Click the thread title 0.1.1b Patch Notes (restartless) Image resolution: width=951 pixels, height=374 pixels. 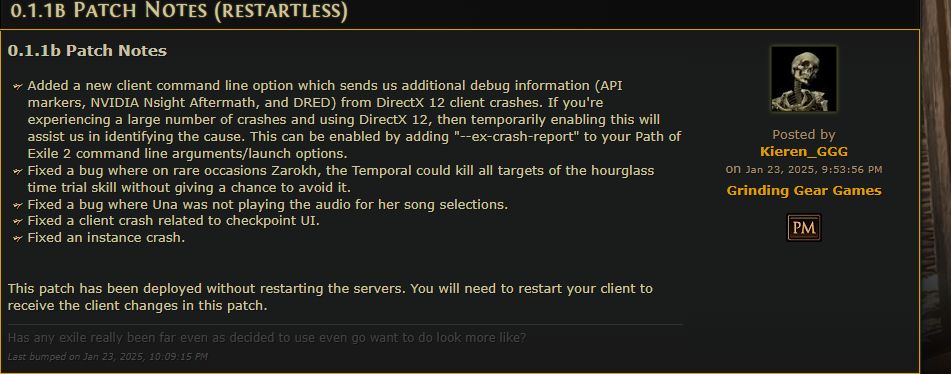click(x=180, y=12)
